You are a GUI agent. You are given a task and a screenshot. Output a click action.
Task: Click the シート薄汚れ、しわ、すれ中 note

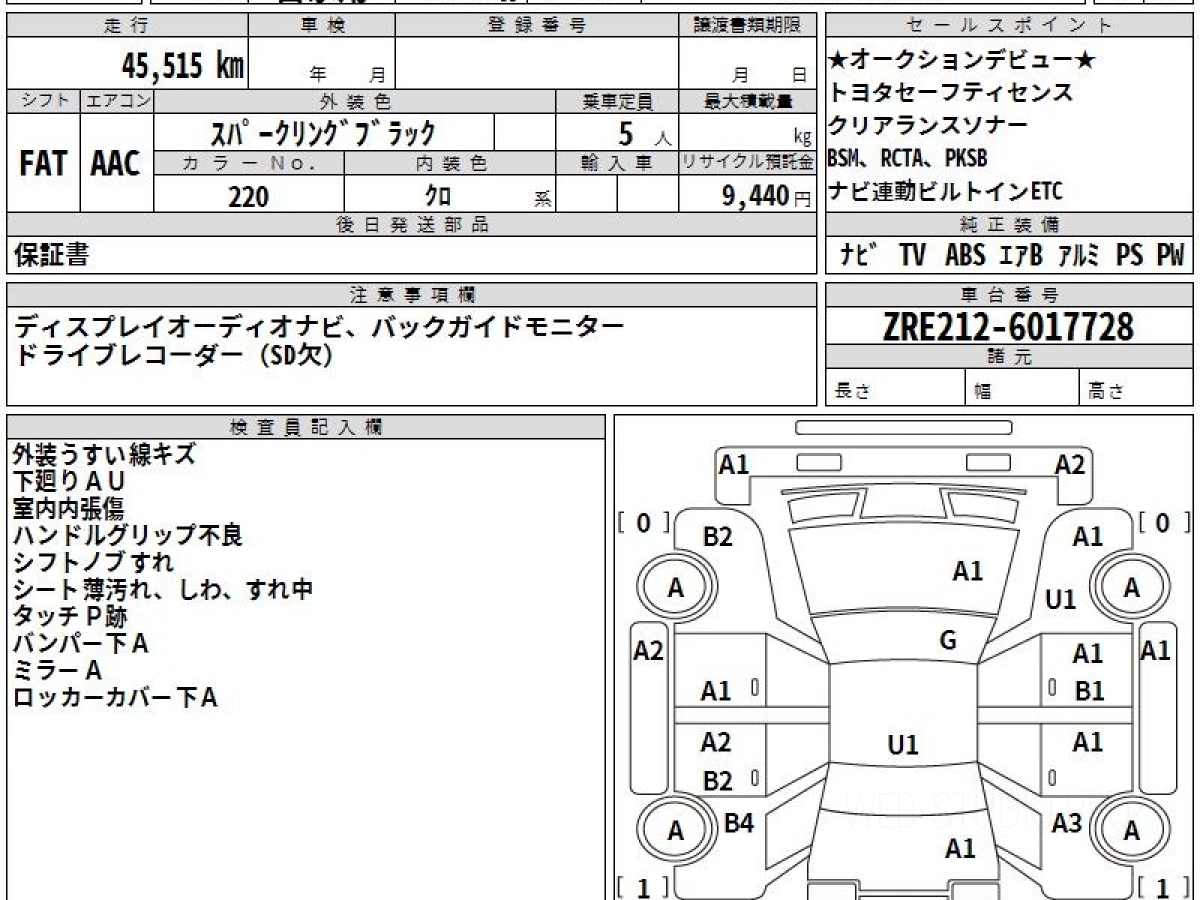pyautogui.click(x=163, y=590)
